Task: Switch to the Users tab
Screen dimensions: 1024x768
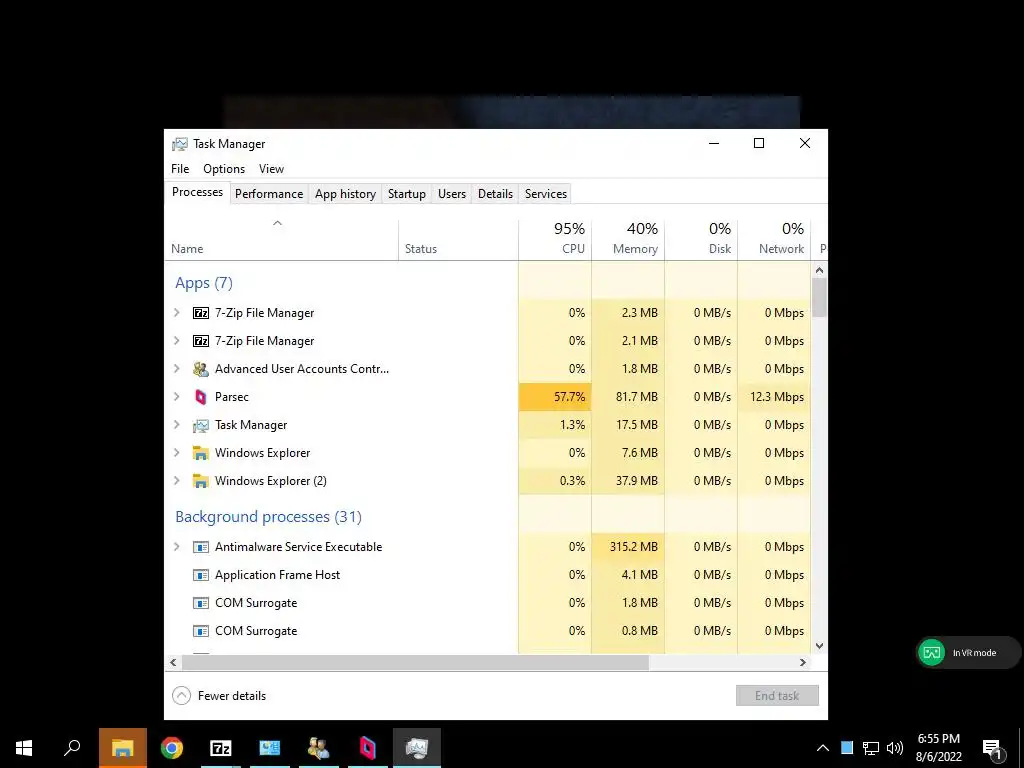Action: coord(452,194)
